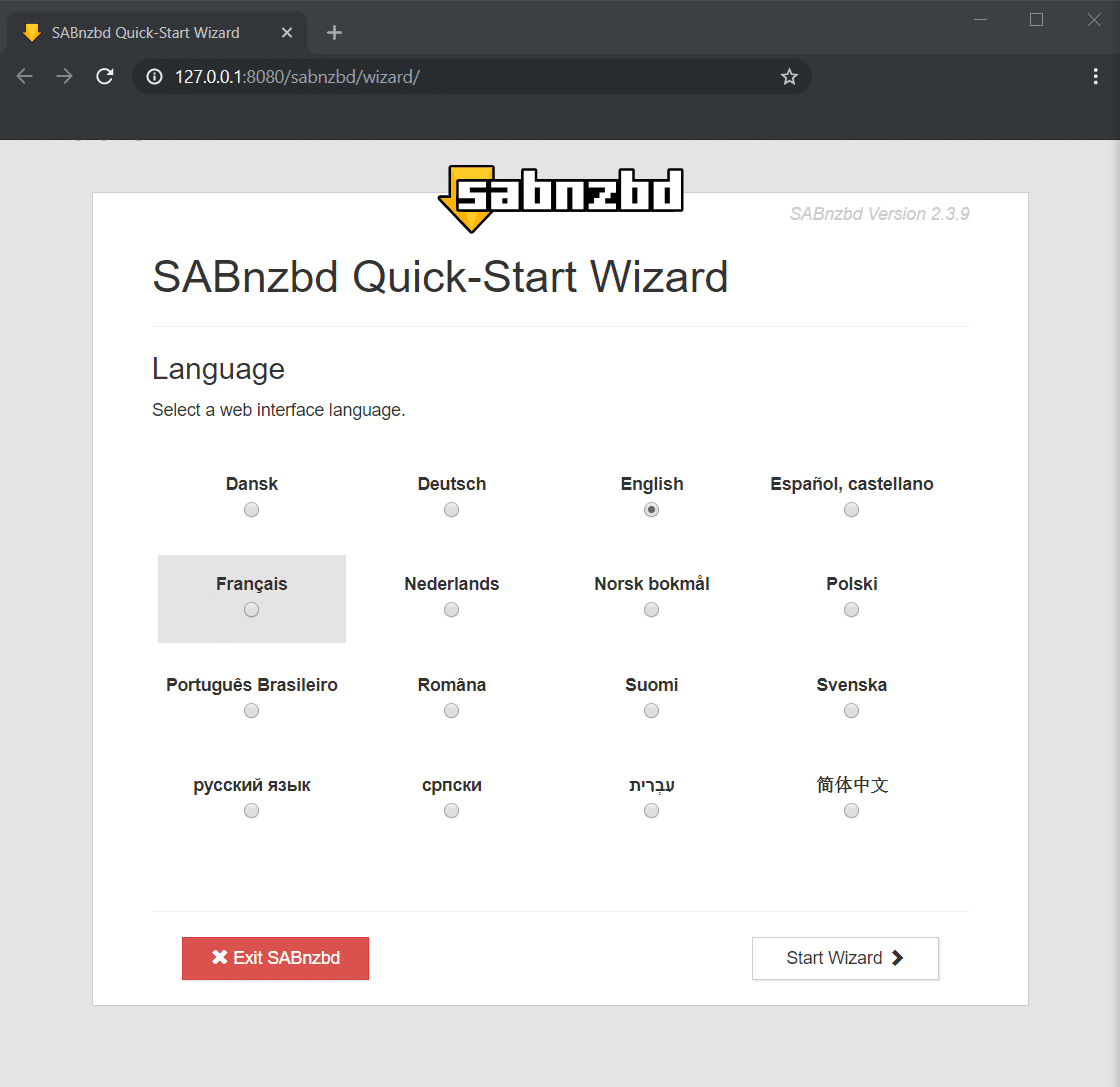Click the browser back arrow
Viewport: 1120px width, 1087px height.
[24, 76]
